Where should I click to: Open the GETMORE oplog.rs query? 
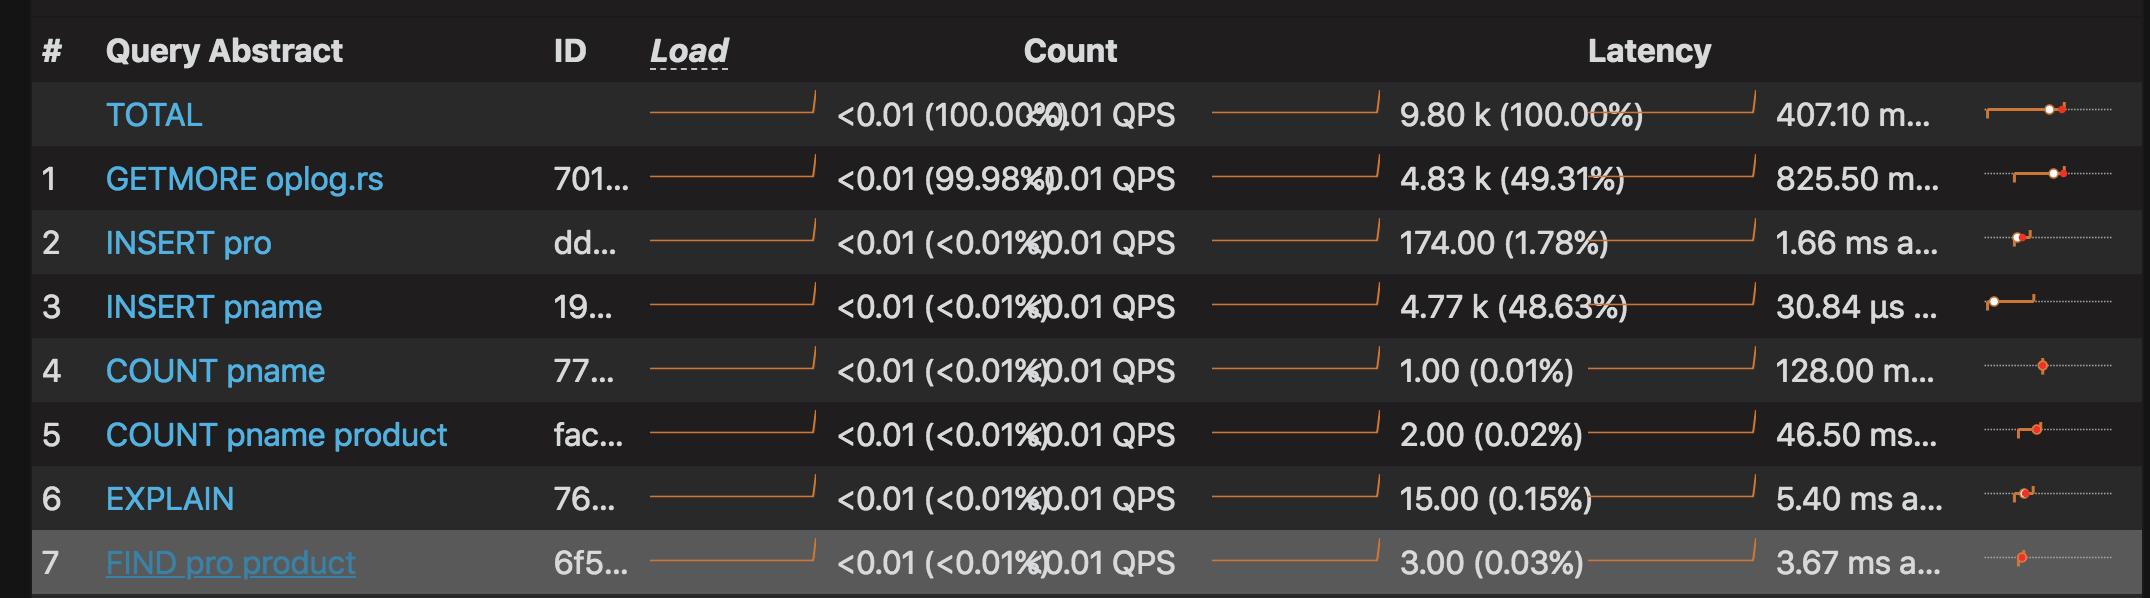point(244,179)
